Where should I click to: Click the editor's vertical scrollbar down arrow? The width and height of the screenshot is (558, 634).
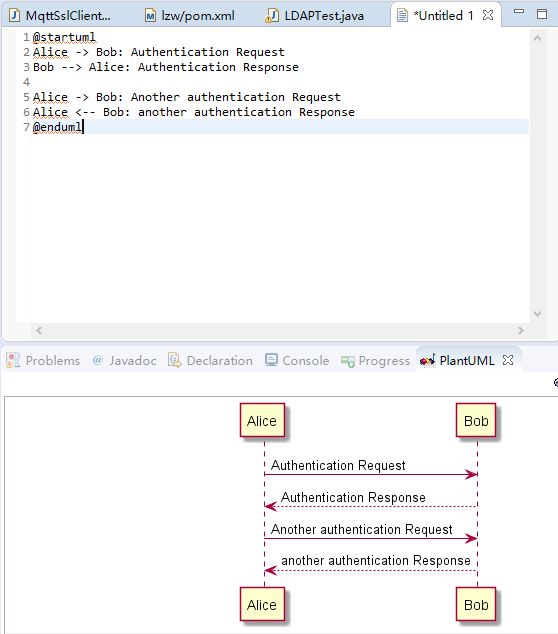click(537, 314)
